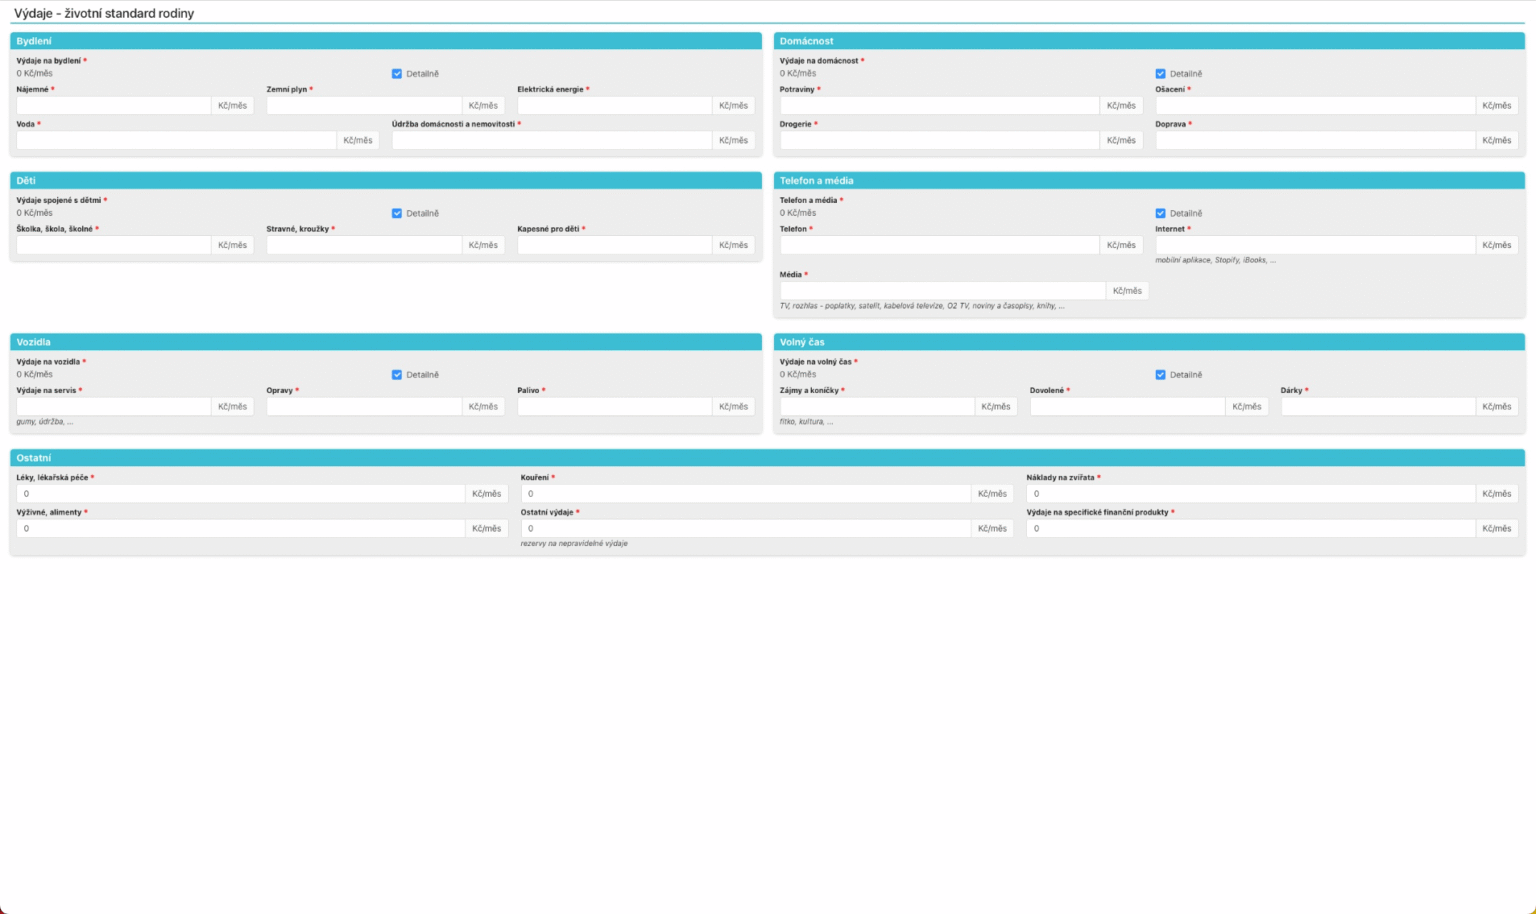Screen dimensions: 1536x914
Task: Uncheck Detailně checkbox in Vozidla section
Action: click(397, 375)
